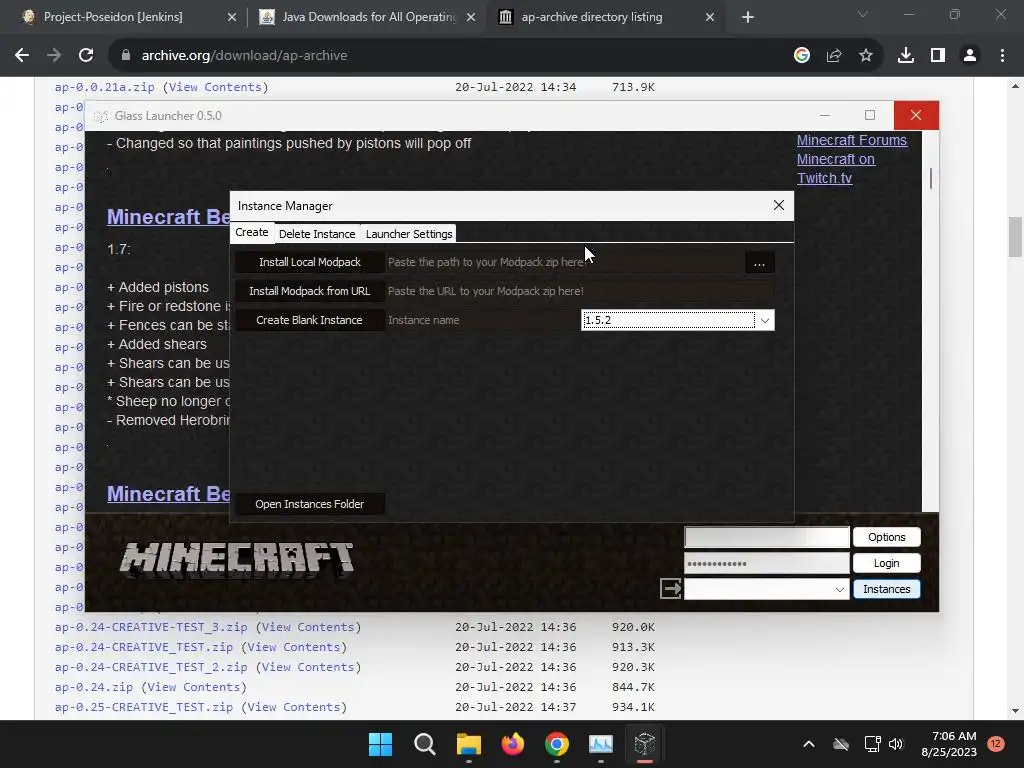This screenshot has height=768, width=1024.
Task: Open Chrome from taskbar
Action: (556, 744)
